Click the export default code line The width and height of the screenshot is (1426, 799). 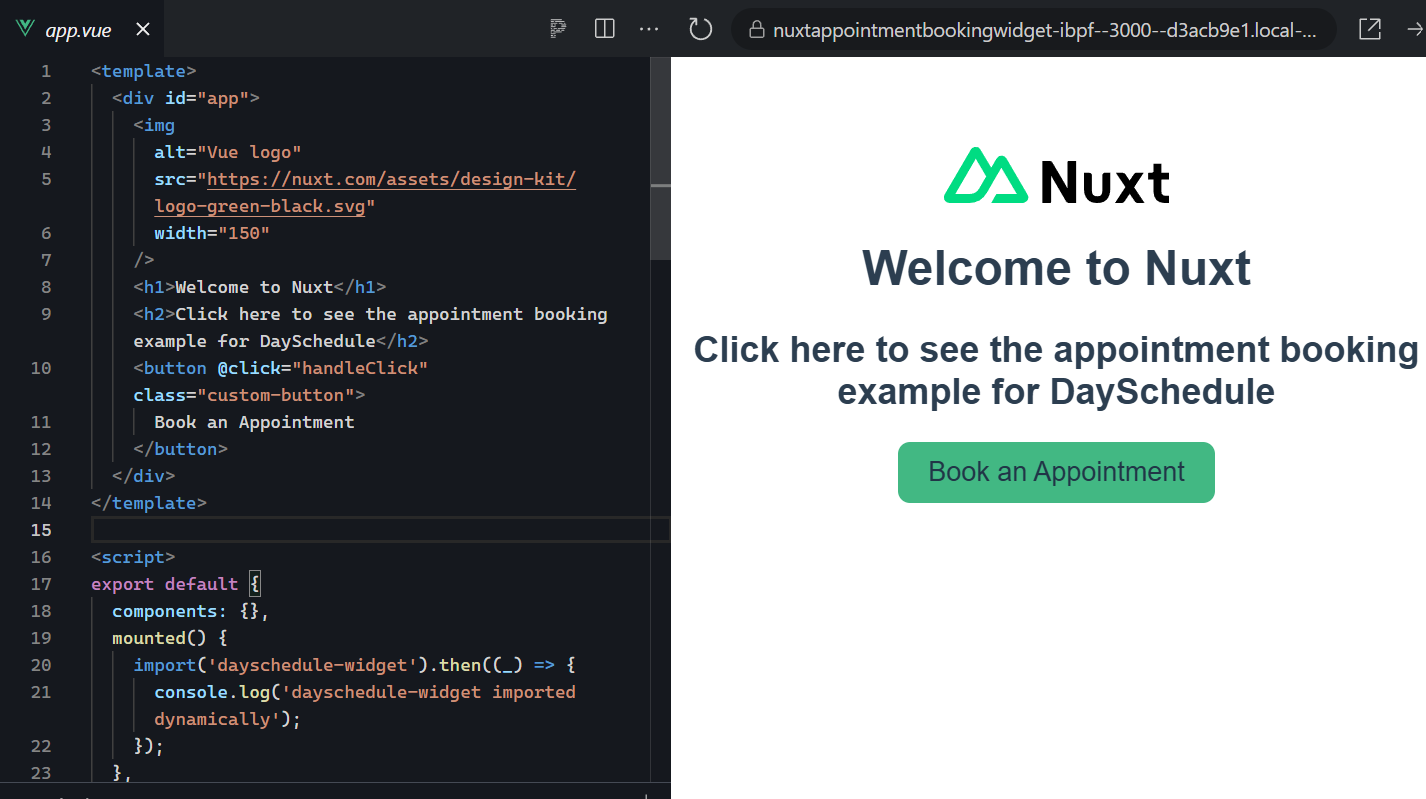(x=176, y=584)
